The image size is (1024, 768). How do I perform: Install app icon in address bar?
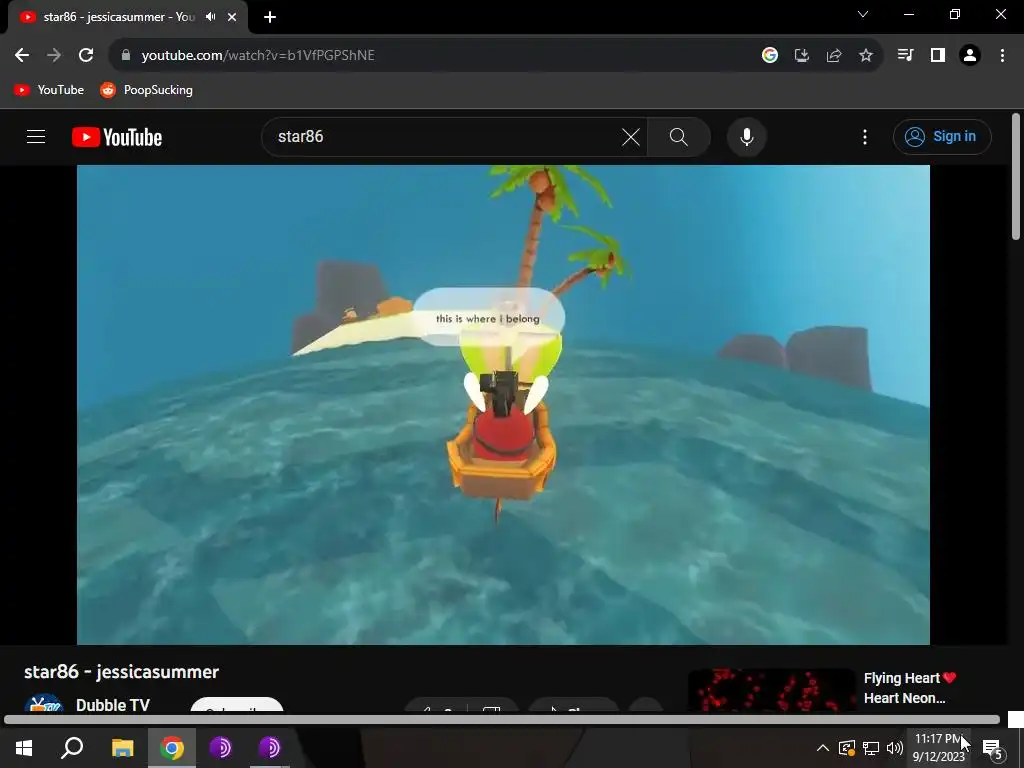[x=802, y=56]
